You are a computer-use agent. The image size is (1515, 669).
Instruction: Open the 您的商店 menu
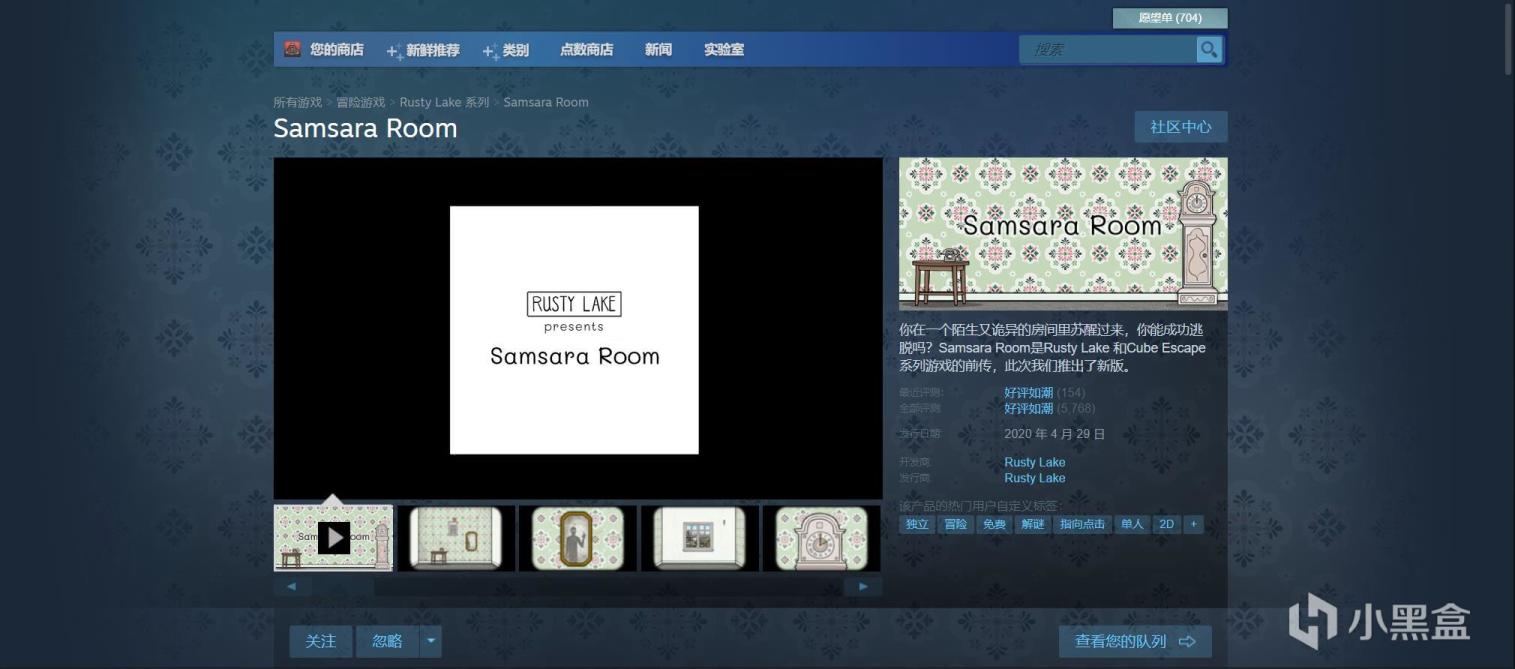pos(336,50)
